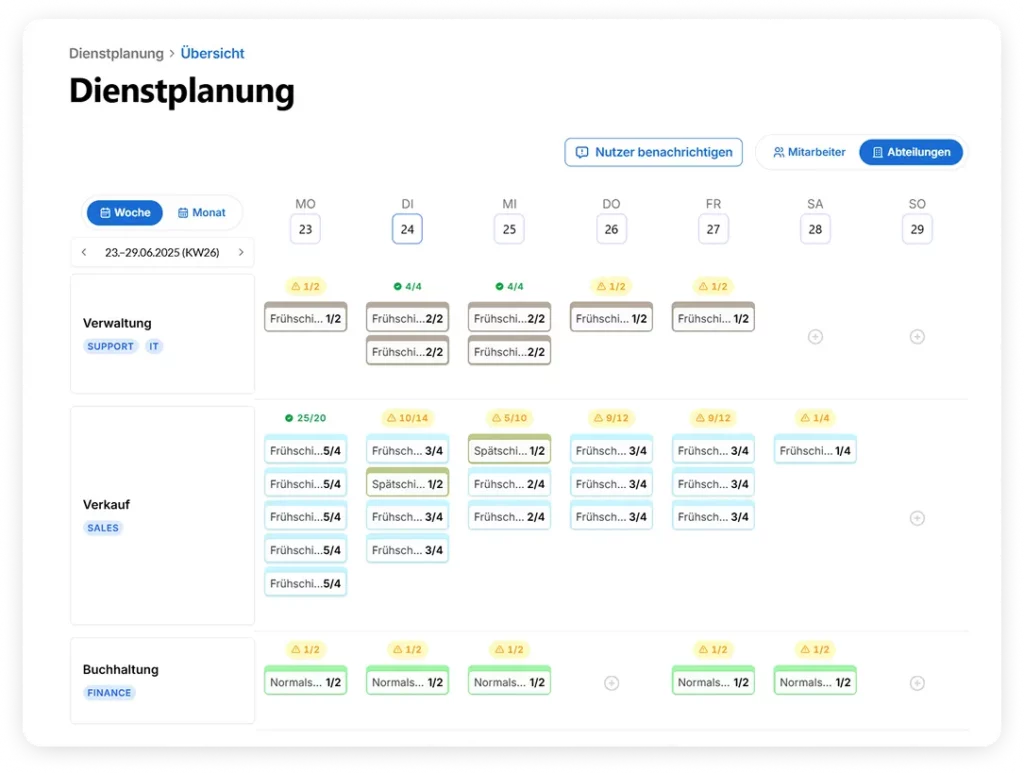Add shift for Buchhaltung on Sunday 29

coord(917,683)
